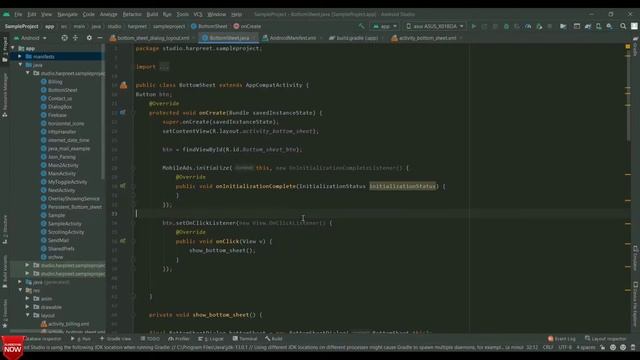Collapse the res folder node
The image size is (640, 360).
pyautogui.click(x=20, y=290)
